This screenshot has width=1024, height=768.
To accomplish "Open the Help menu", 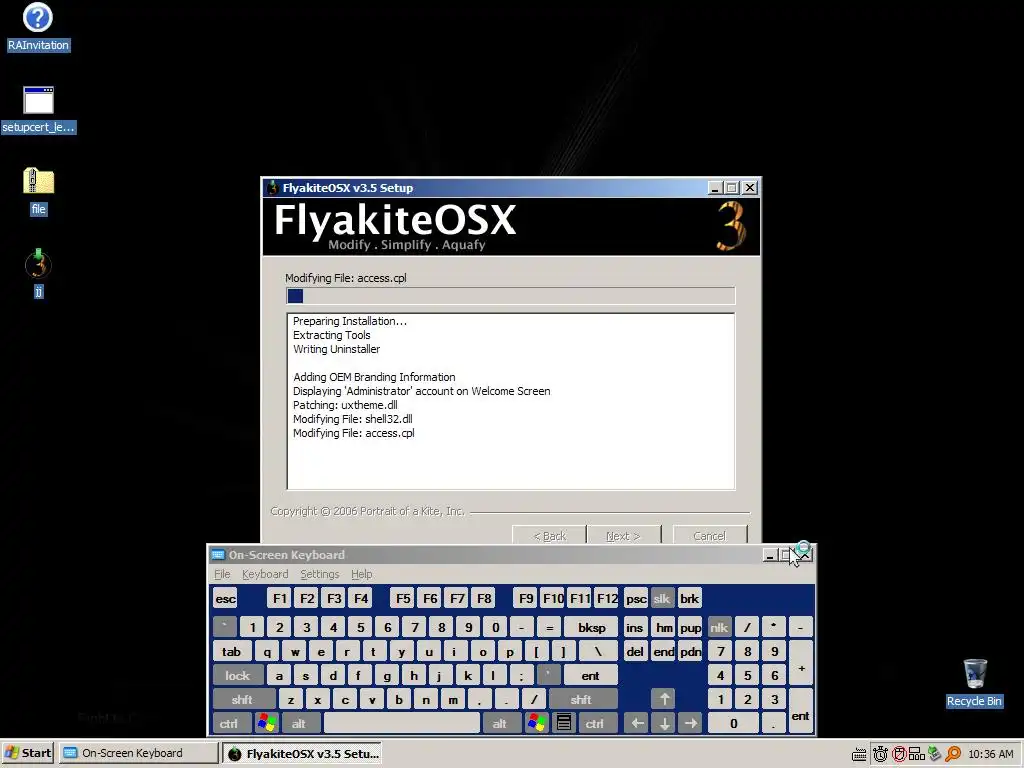I will pyautogui.click(x=361, y=574).
